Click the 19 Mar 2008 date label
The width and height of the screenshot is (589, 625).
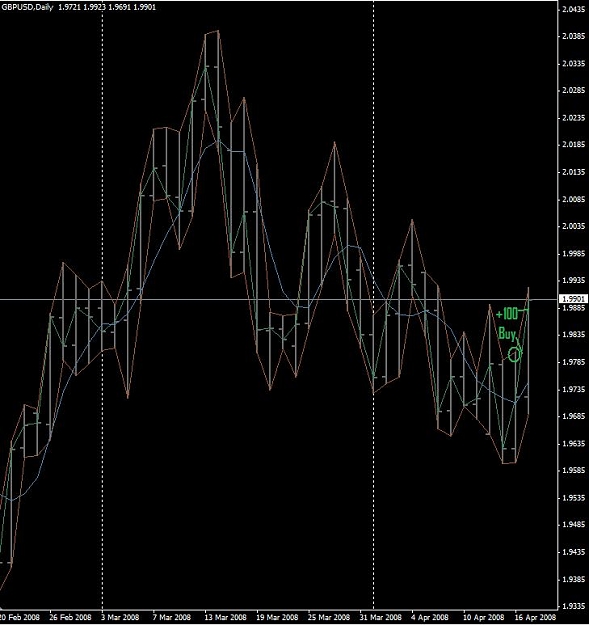[277, 617]
